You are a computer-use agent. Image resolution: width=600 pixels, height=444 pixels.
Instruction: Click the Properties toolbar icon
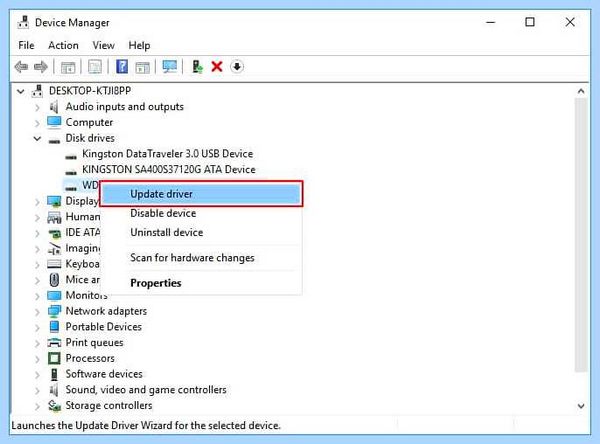coord(95,67)
